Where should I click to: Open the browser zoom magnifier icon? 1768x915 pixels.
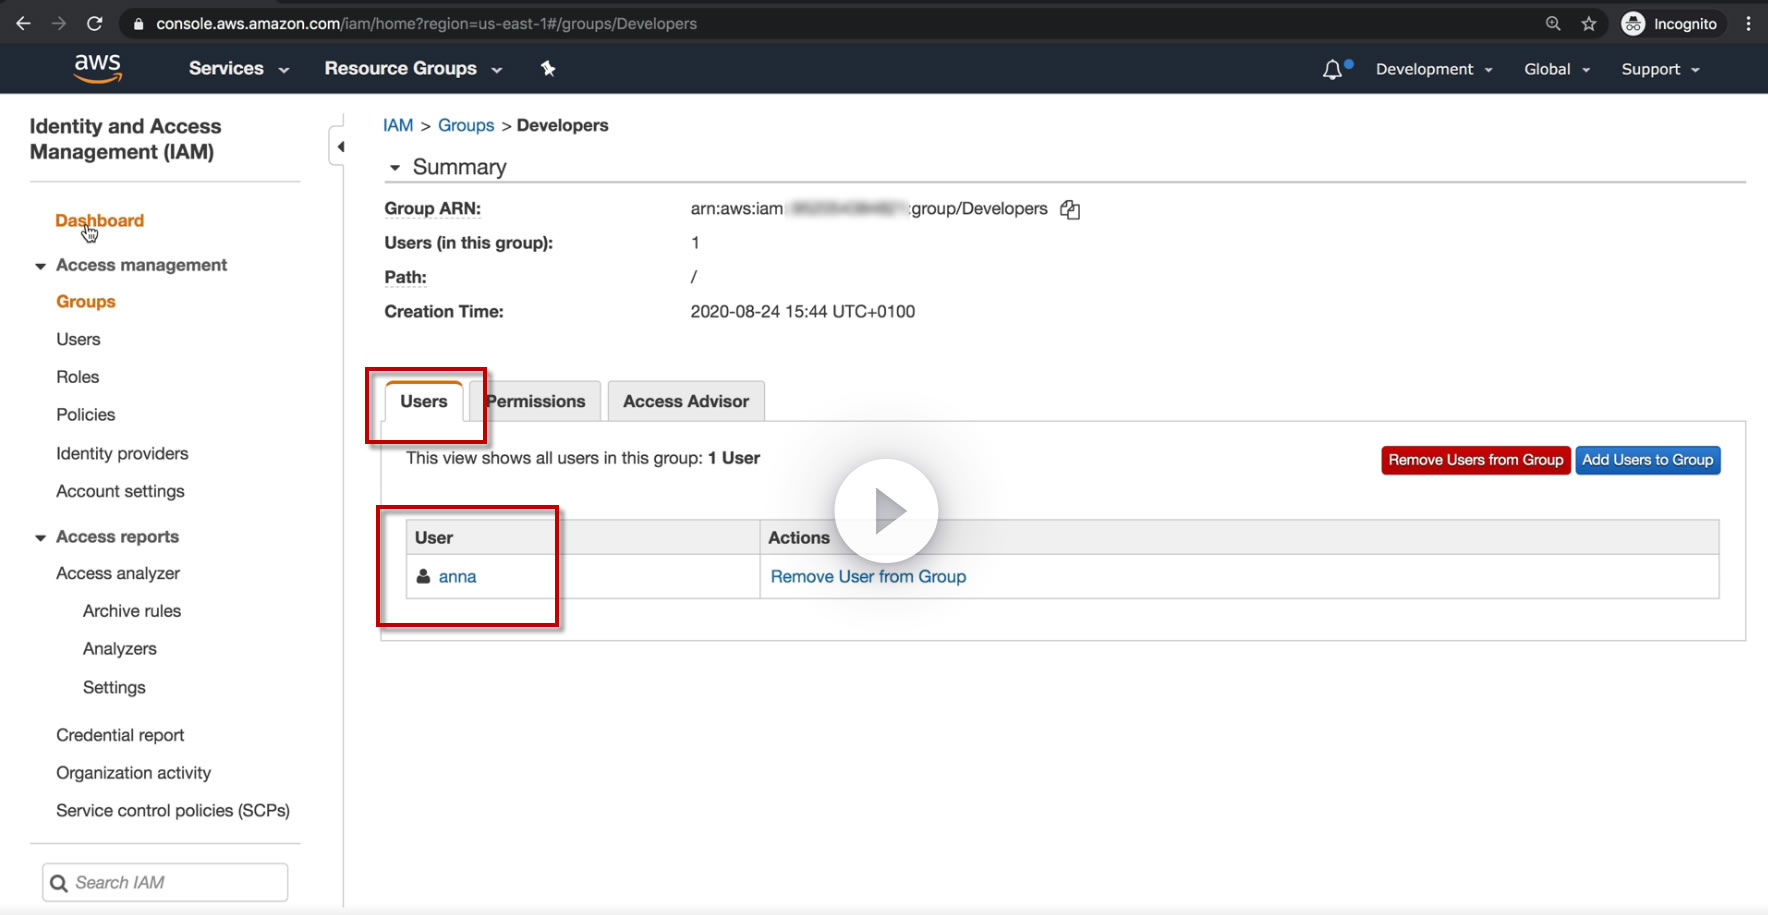[1553, 23]
